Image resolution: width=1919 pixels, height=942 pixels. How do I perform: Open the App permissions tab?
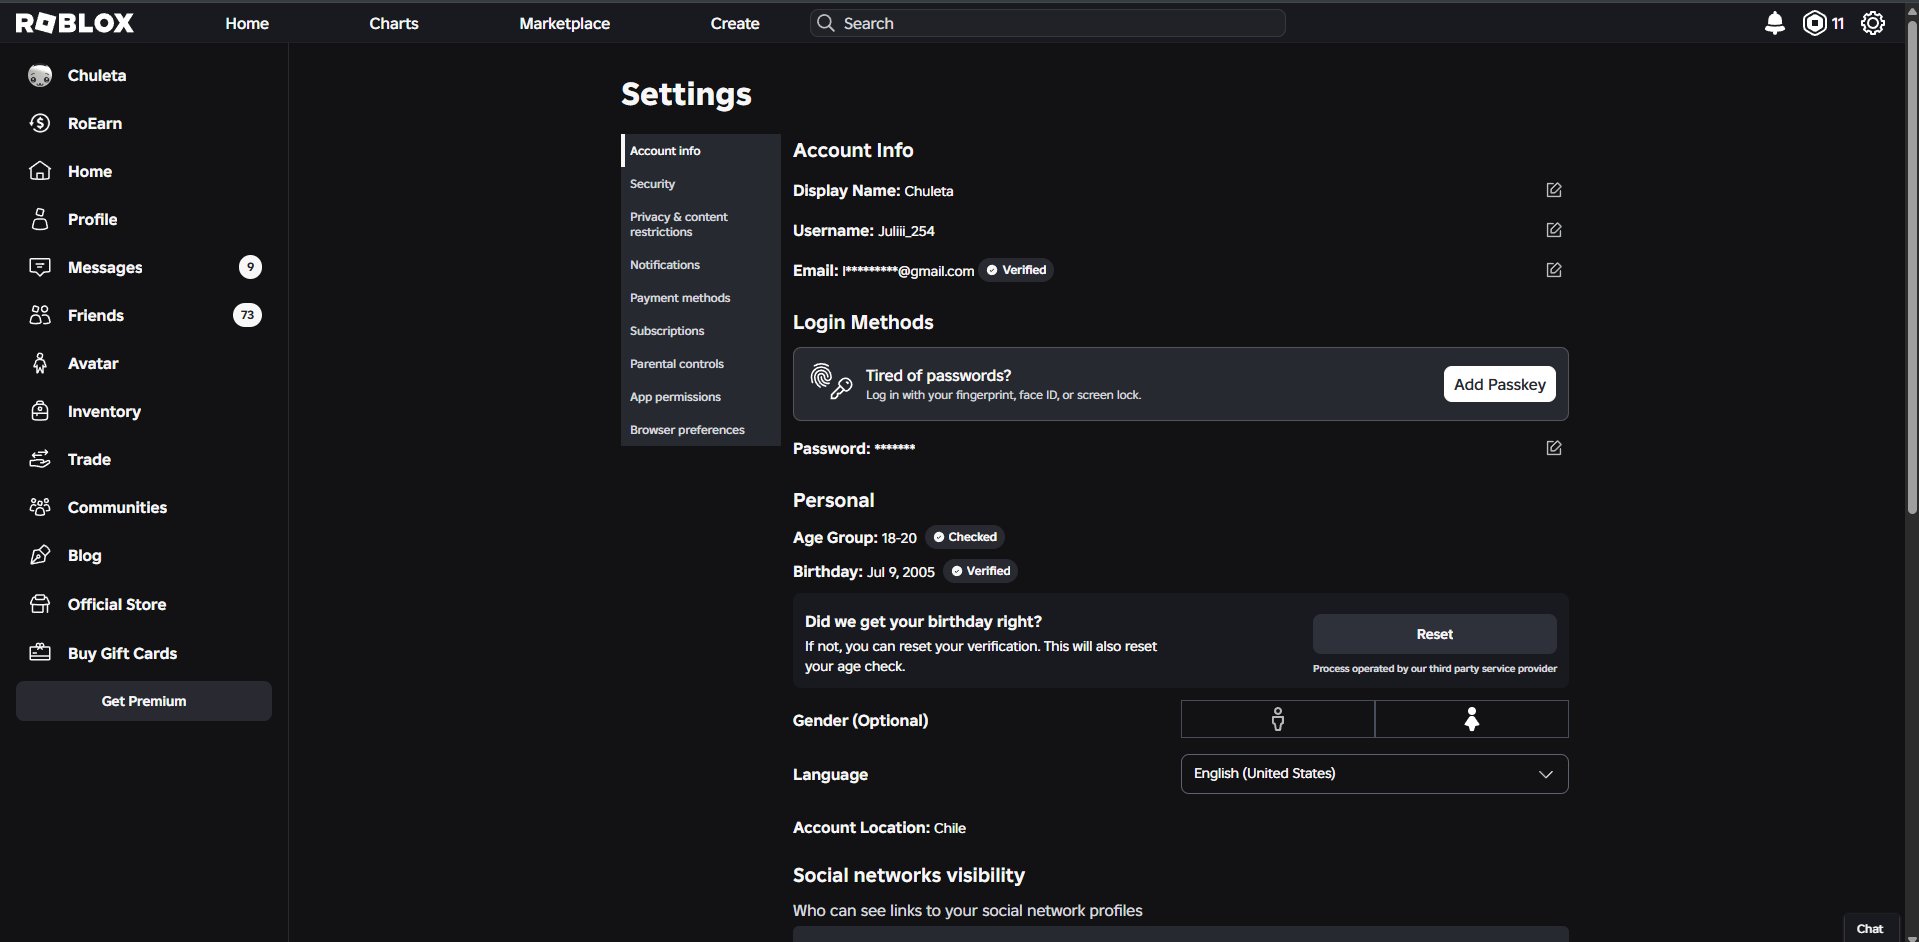coord(700,397)
